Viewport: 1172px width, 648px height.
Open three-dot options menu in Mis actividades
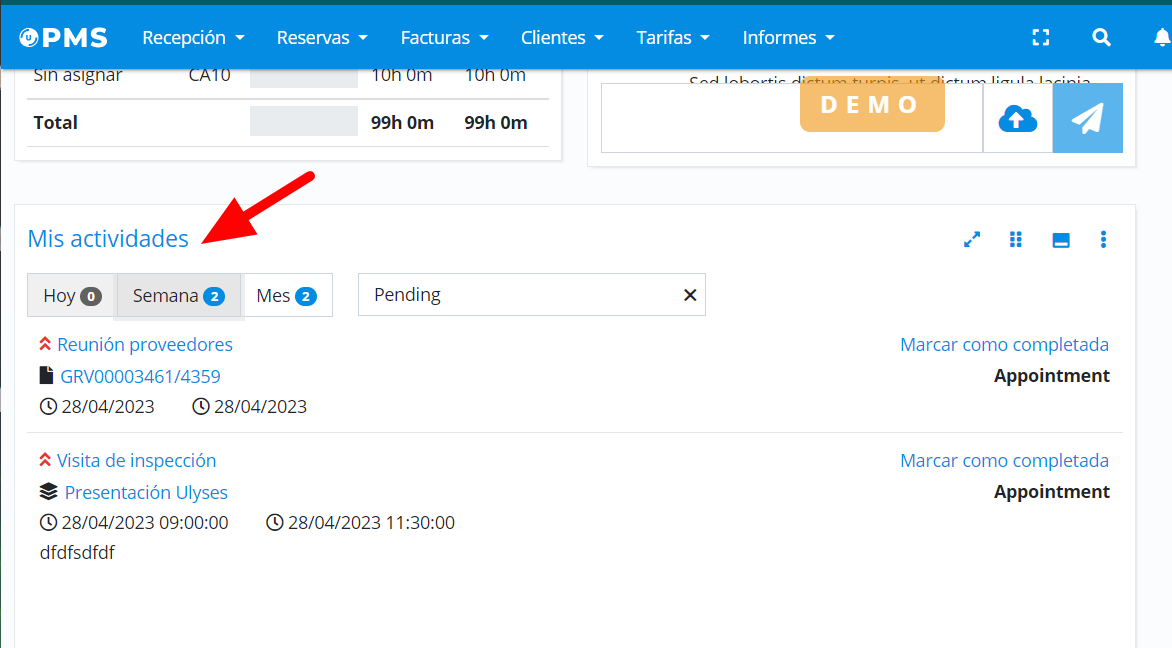click(x=1103, y=240)
